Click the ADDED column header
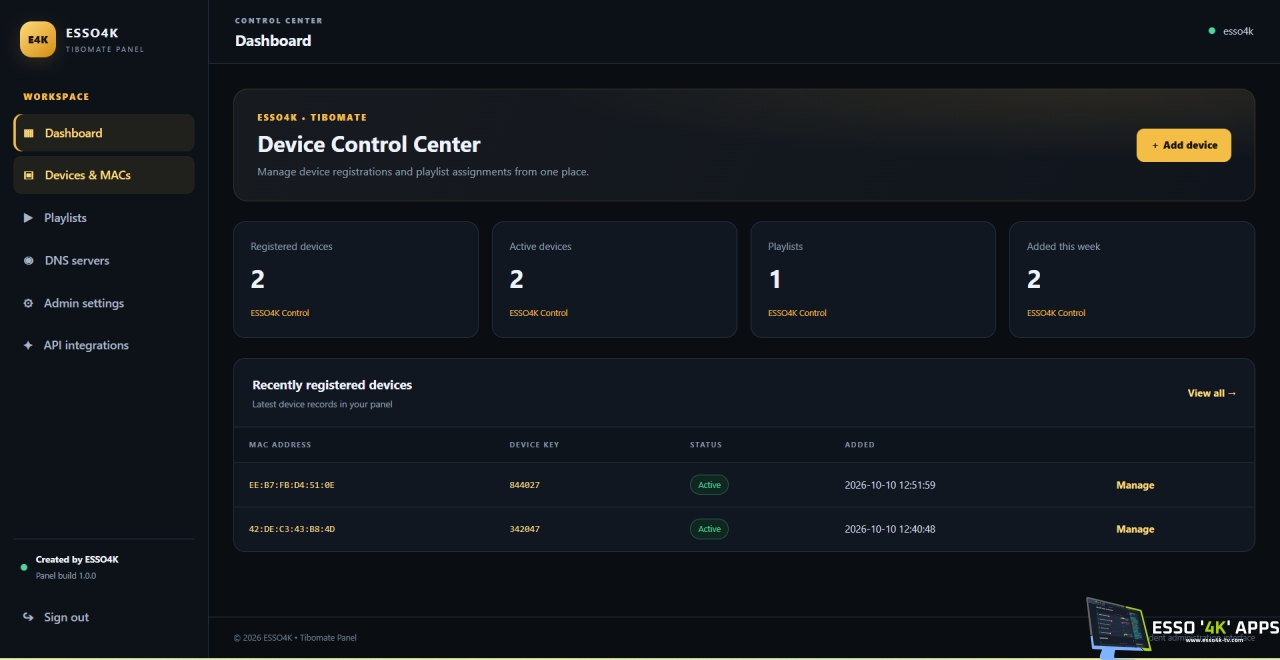This screenshot has width=1280, height=660. 860,445
